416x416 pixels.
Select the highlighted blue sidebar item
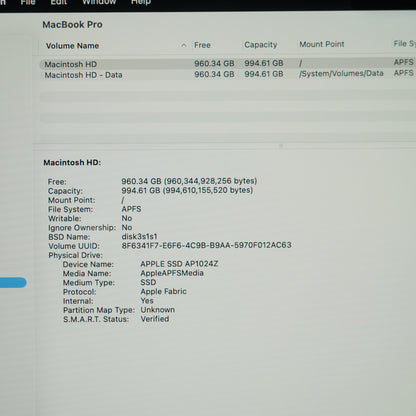coord(13,282)
